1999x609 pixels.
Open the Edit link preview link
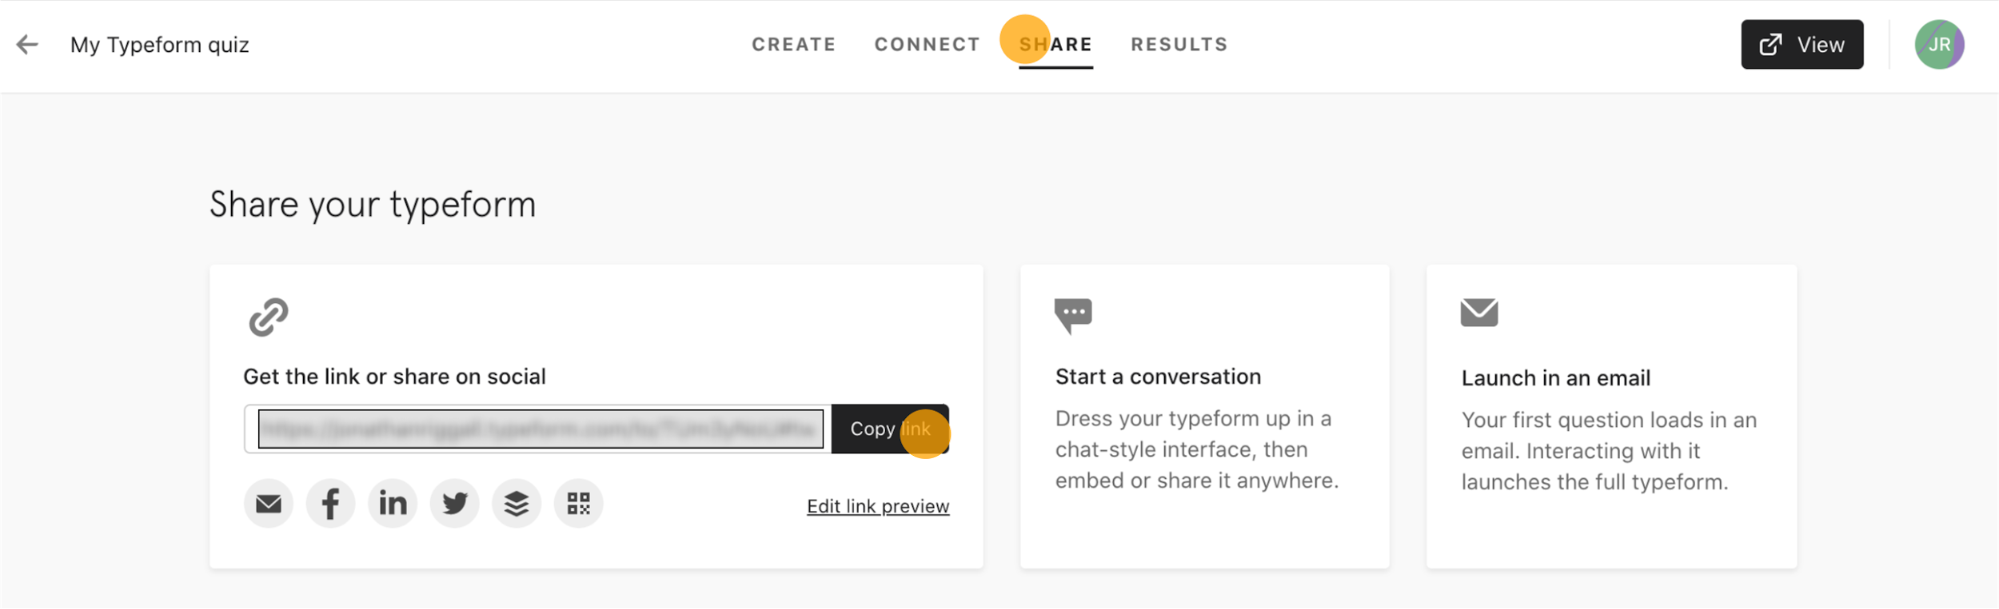coord(878,506)
